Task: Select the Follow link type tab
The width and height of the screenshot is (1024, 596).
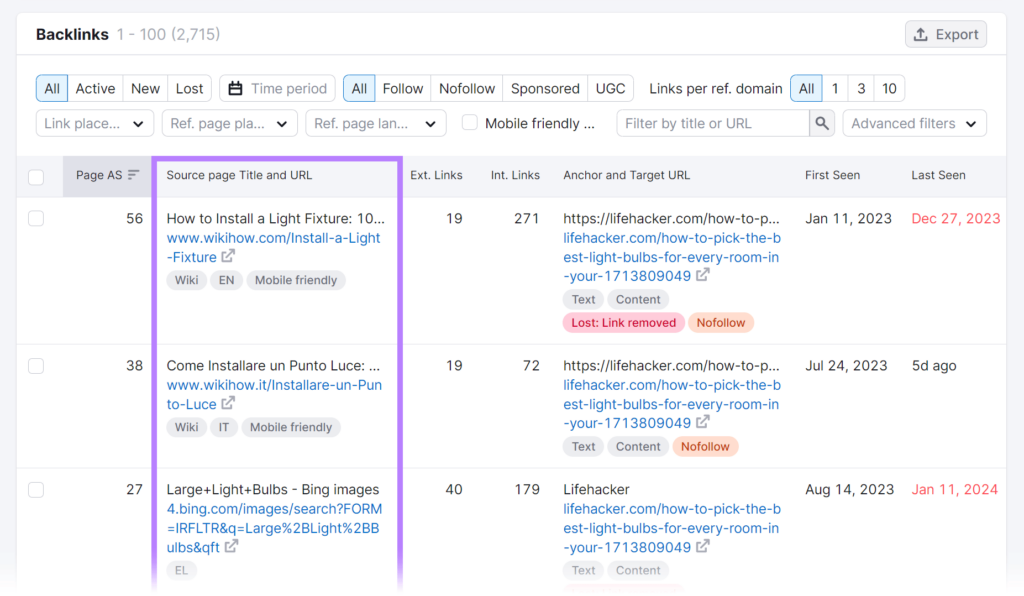Action: (x=403, y=89)
